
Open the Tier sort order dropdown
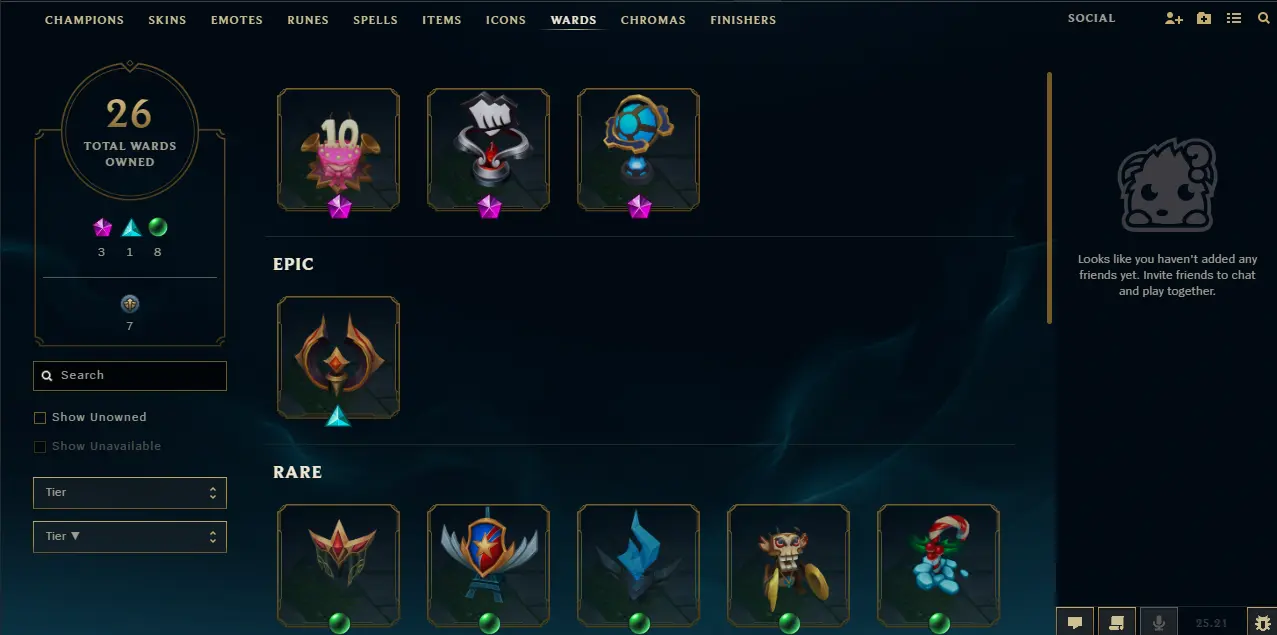click(x=130, y=537)
